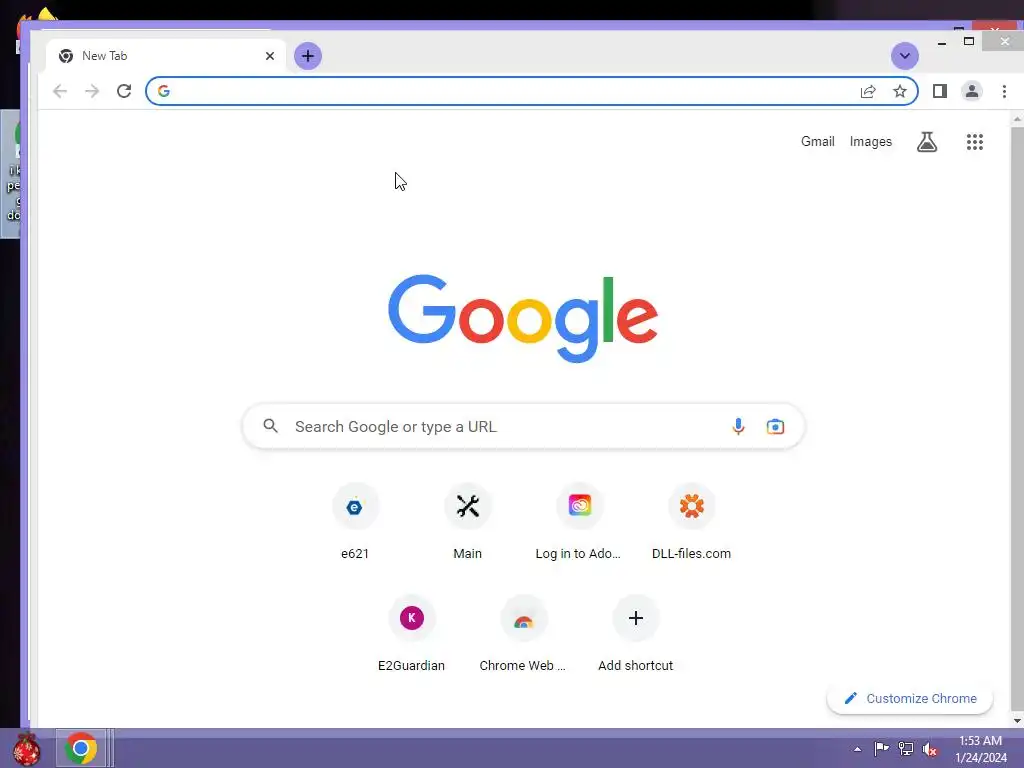The width and height of the screenshot is (1024, 768).
Task: Open the Chrome Web Store shortcut
Action: (523, 634)
